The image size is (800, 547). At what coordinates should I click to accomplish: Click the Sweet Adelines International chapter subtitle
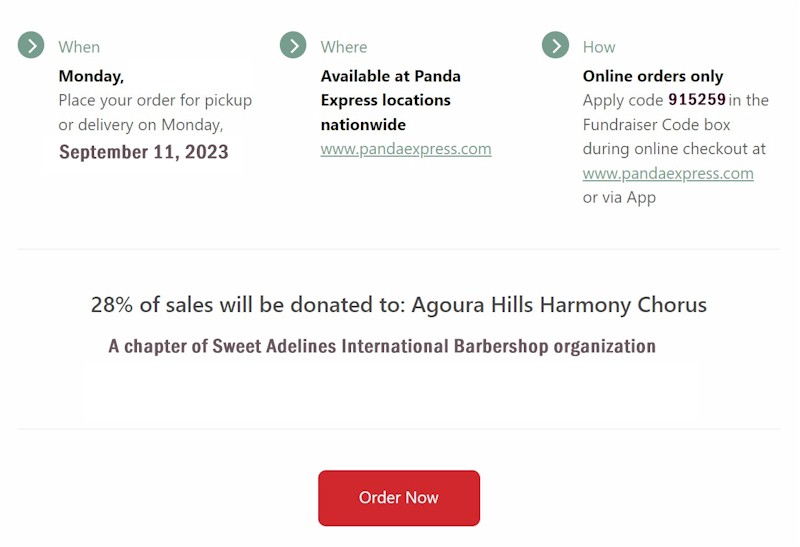click(x=382, y=346)
